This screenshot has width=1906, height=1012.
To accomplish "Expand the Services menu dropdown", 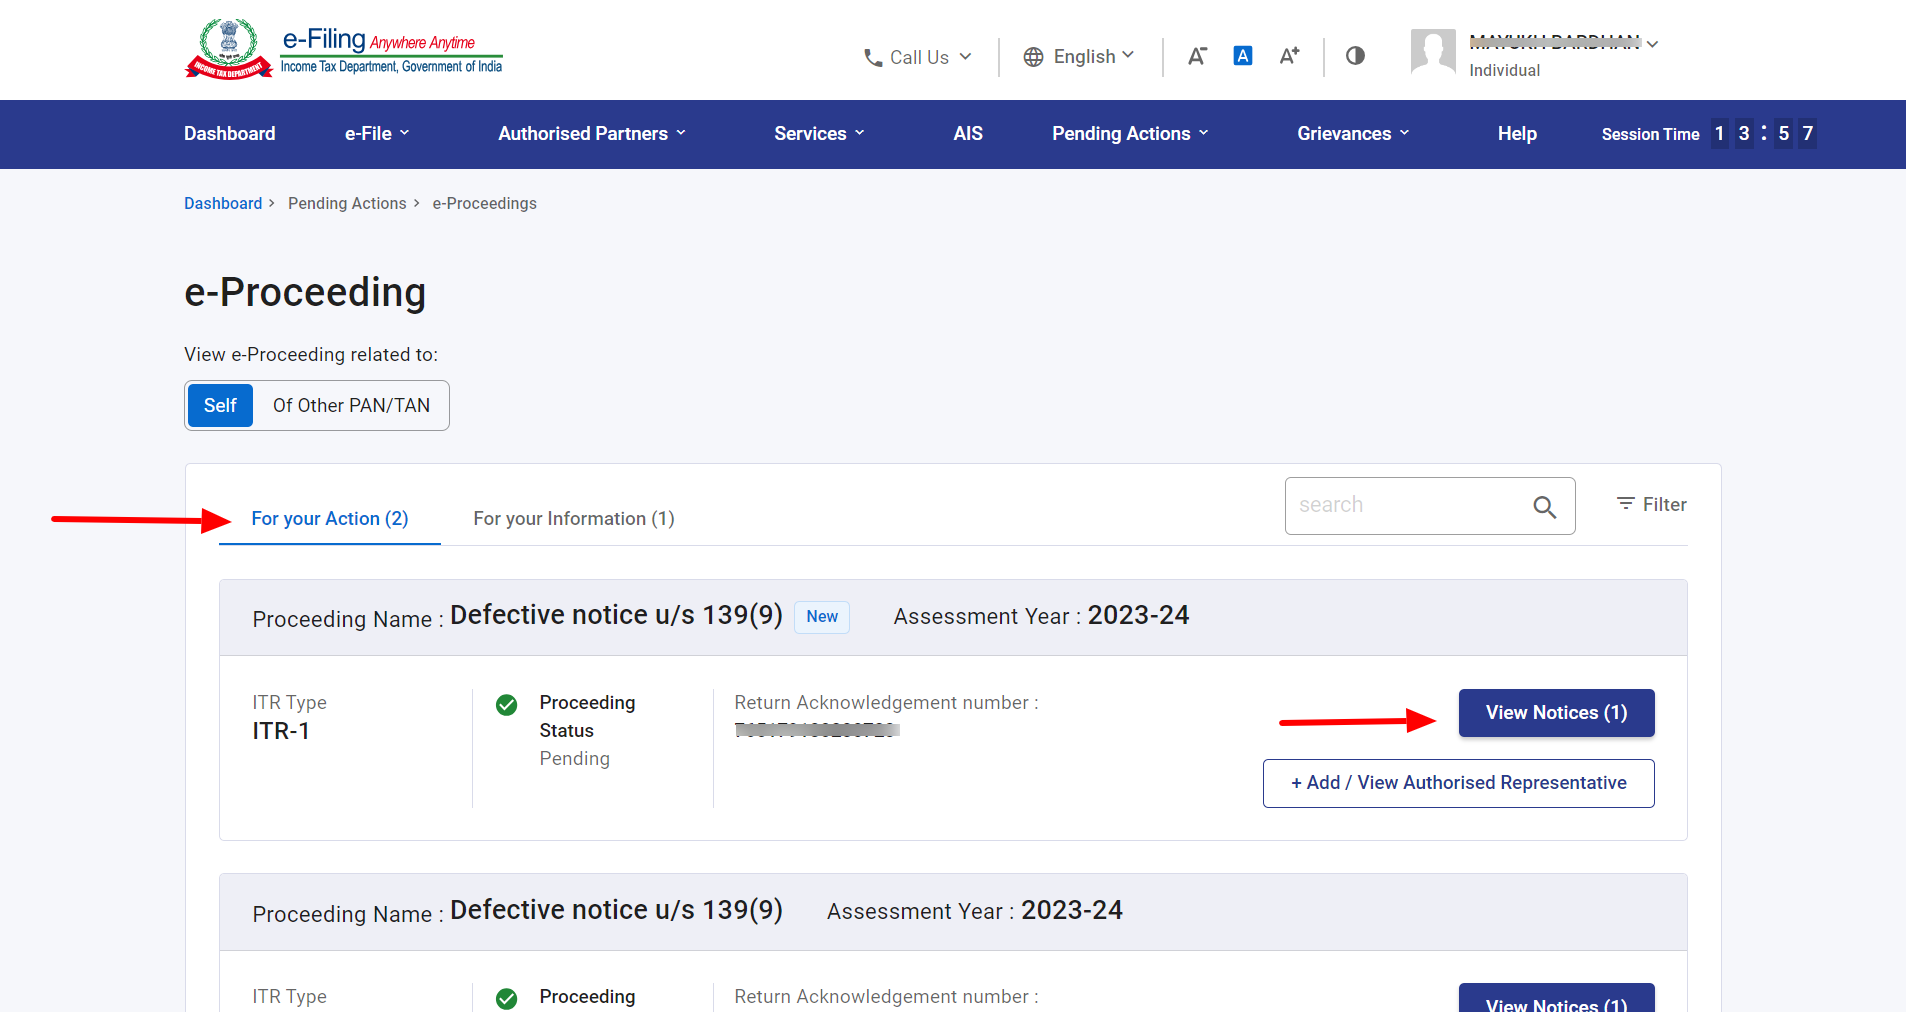I will pos(818,133).
